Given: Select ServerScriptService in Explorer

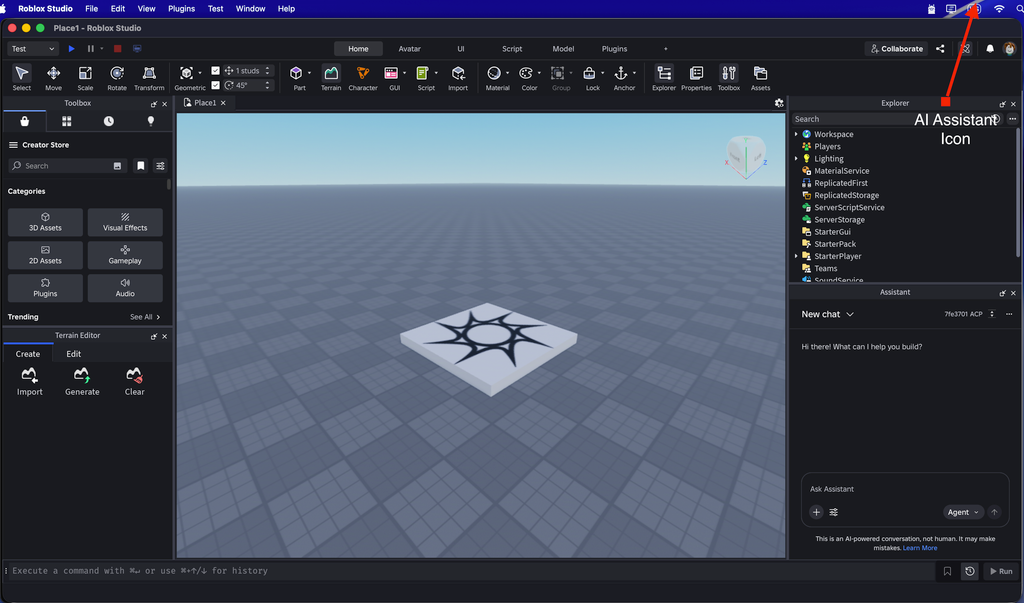Looking at the screenshot, I should [849, 208].
